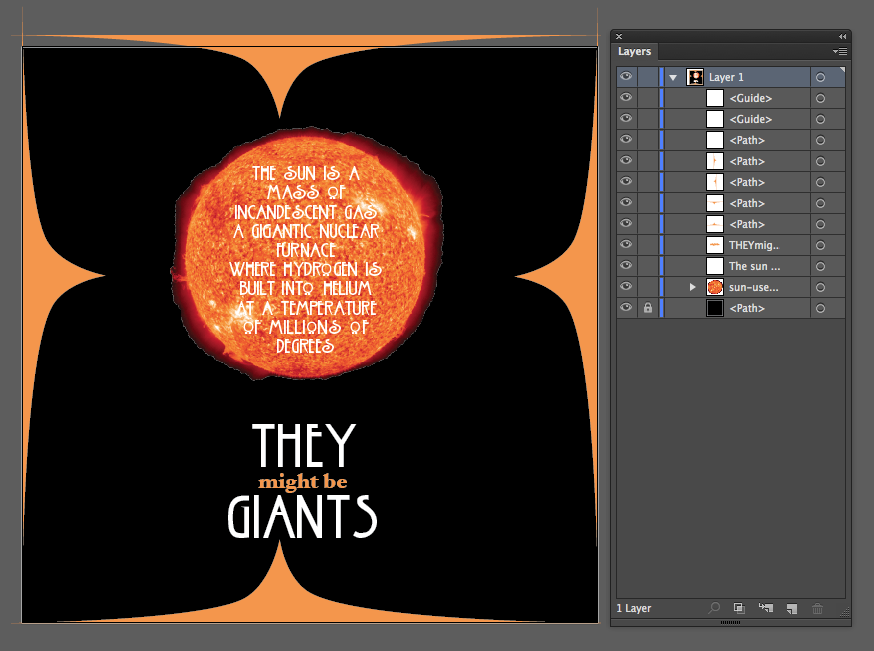Hide the first Guide sublayer

[626, 98]
